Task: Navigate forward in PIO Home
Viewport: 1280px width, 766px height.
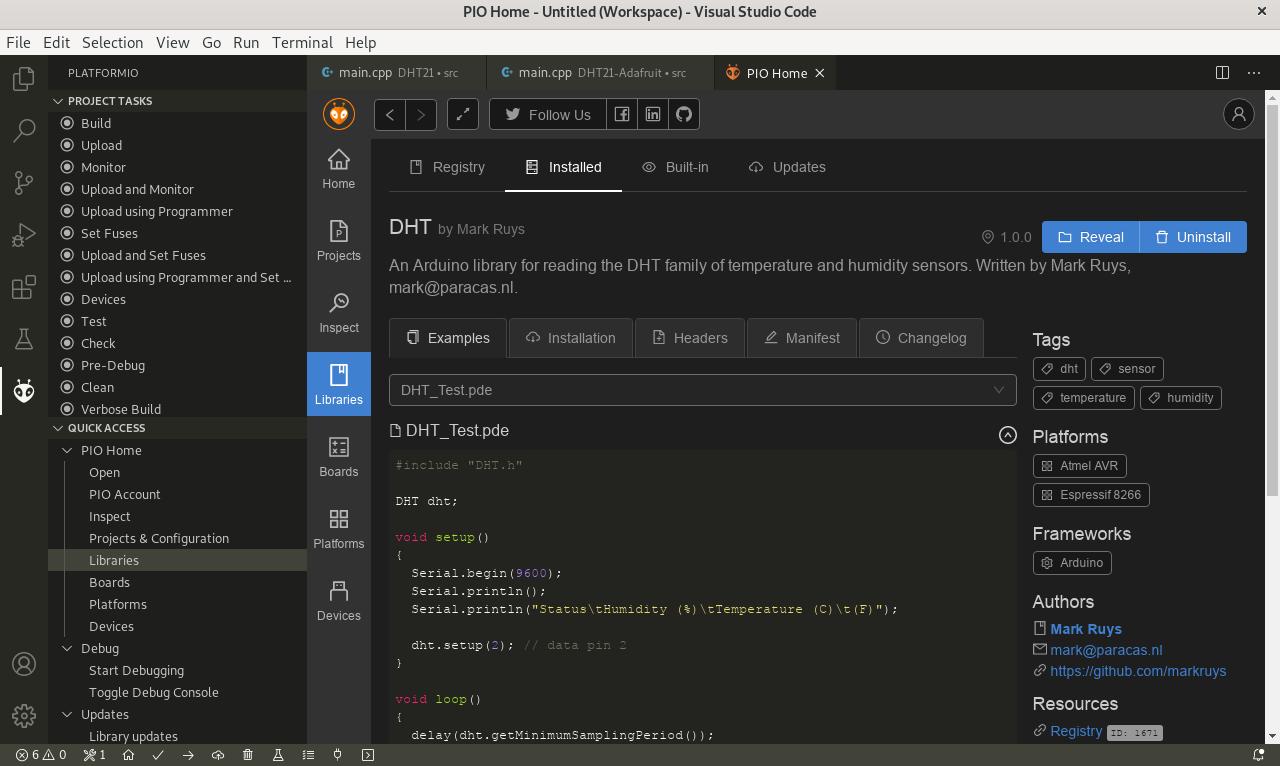Action: 421,114
